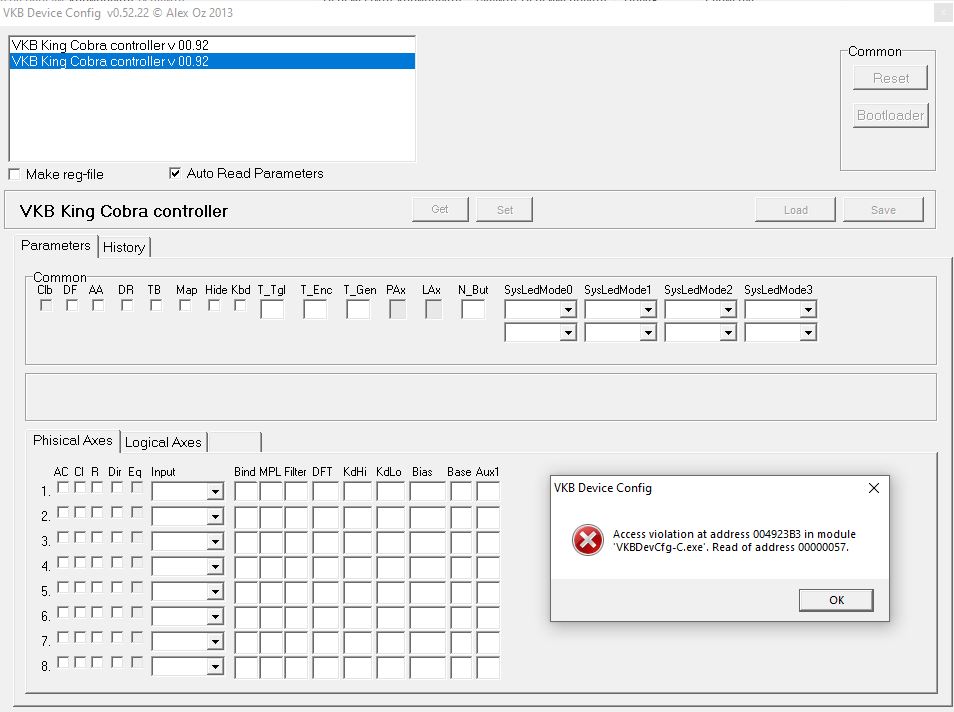Open the Logical Axes tab

click(163, 442)
